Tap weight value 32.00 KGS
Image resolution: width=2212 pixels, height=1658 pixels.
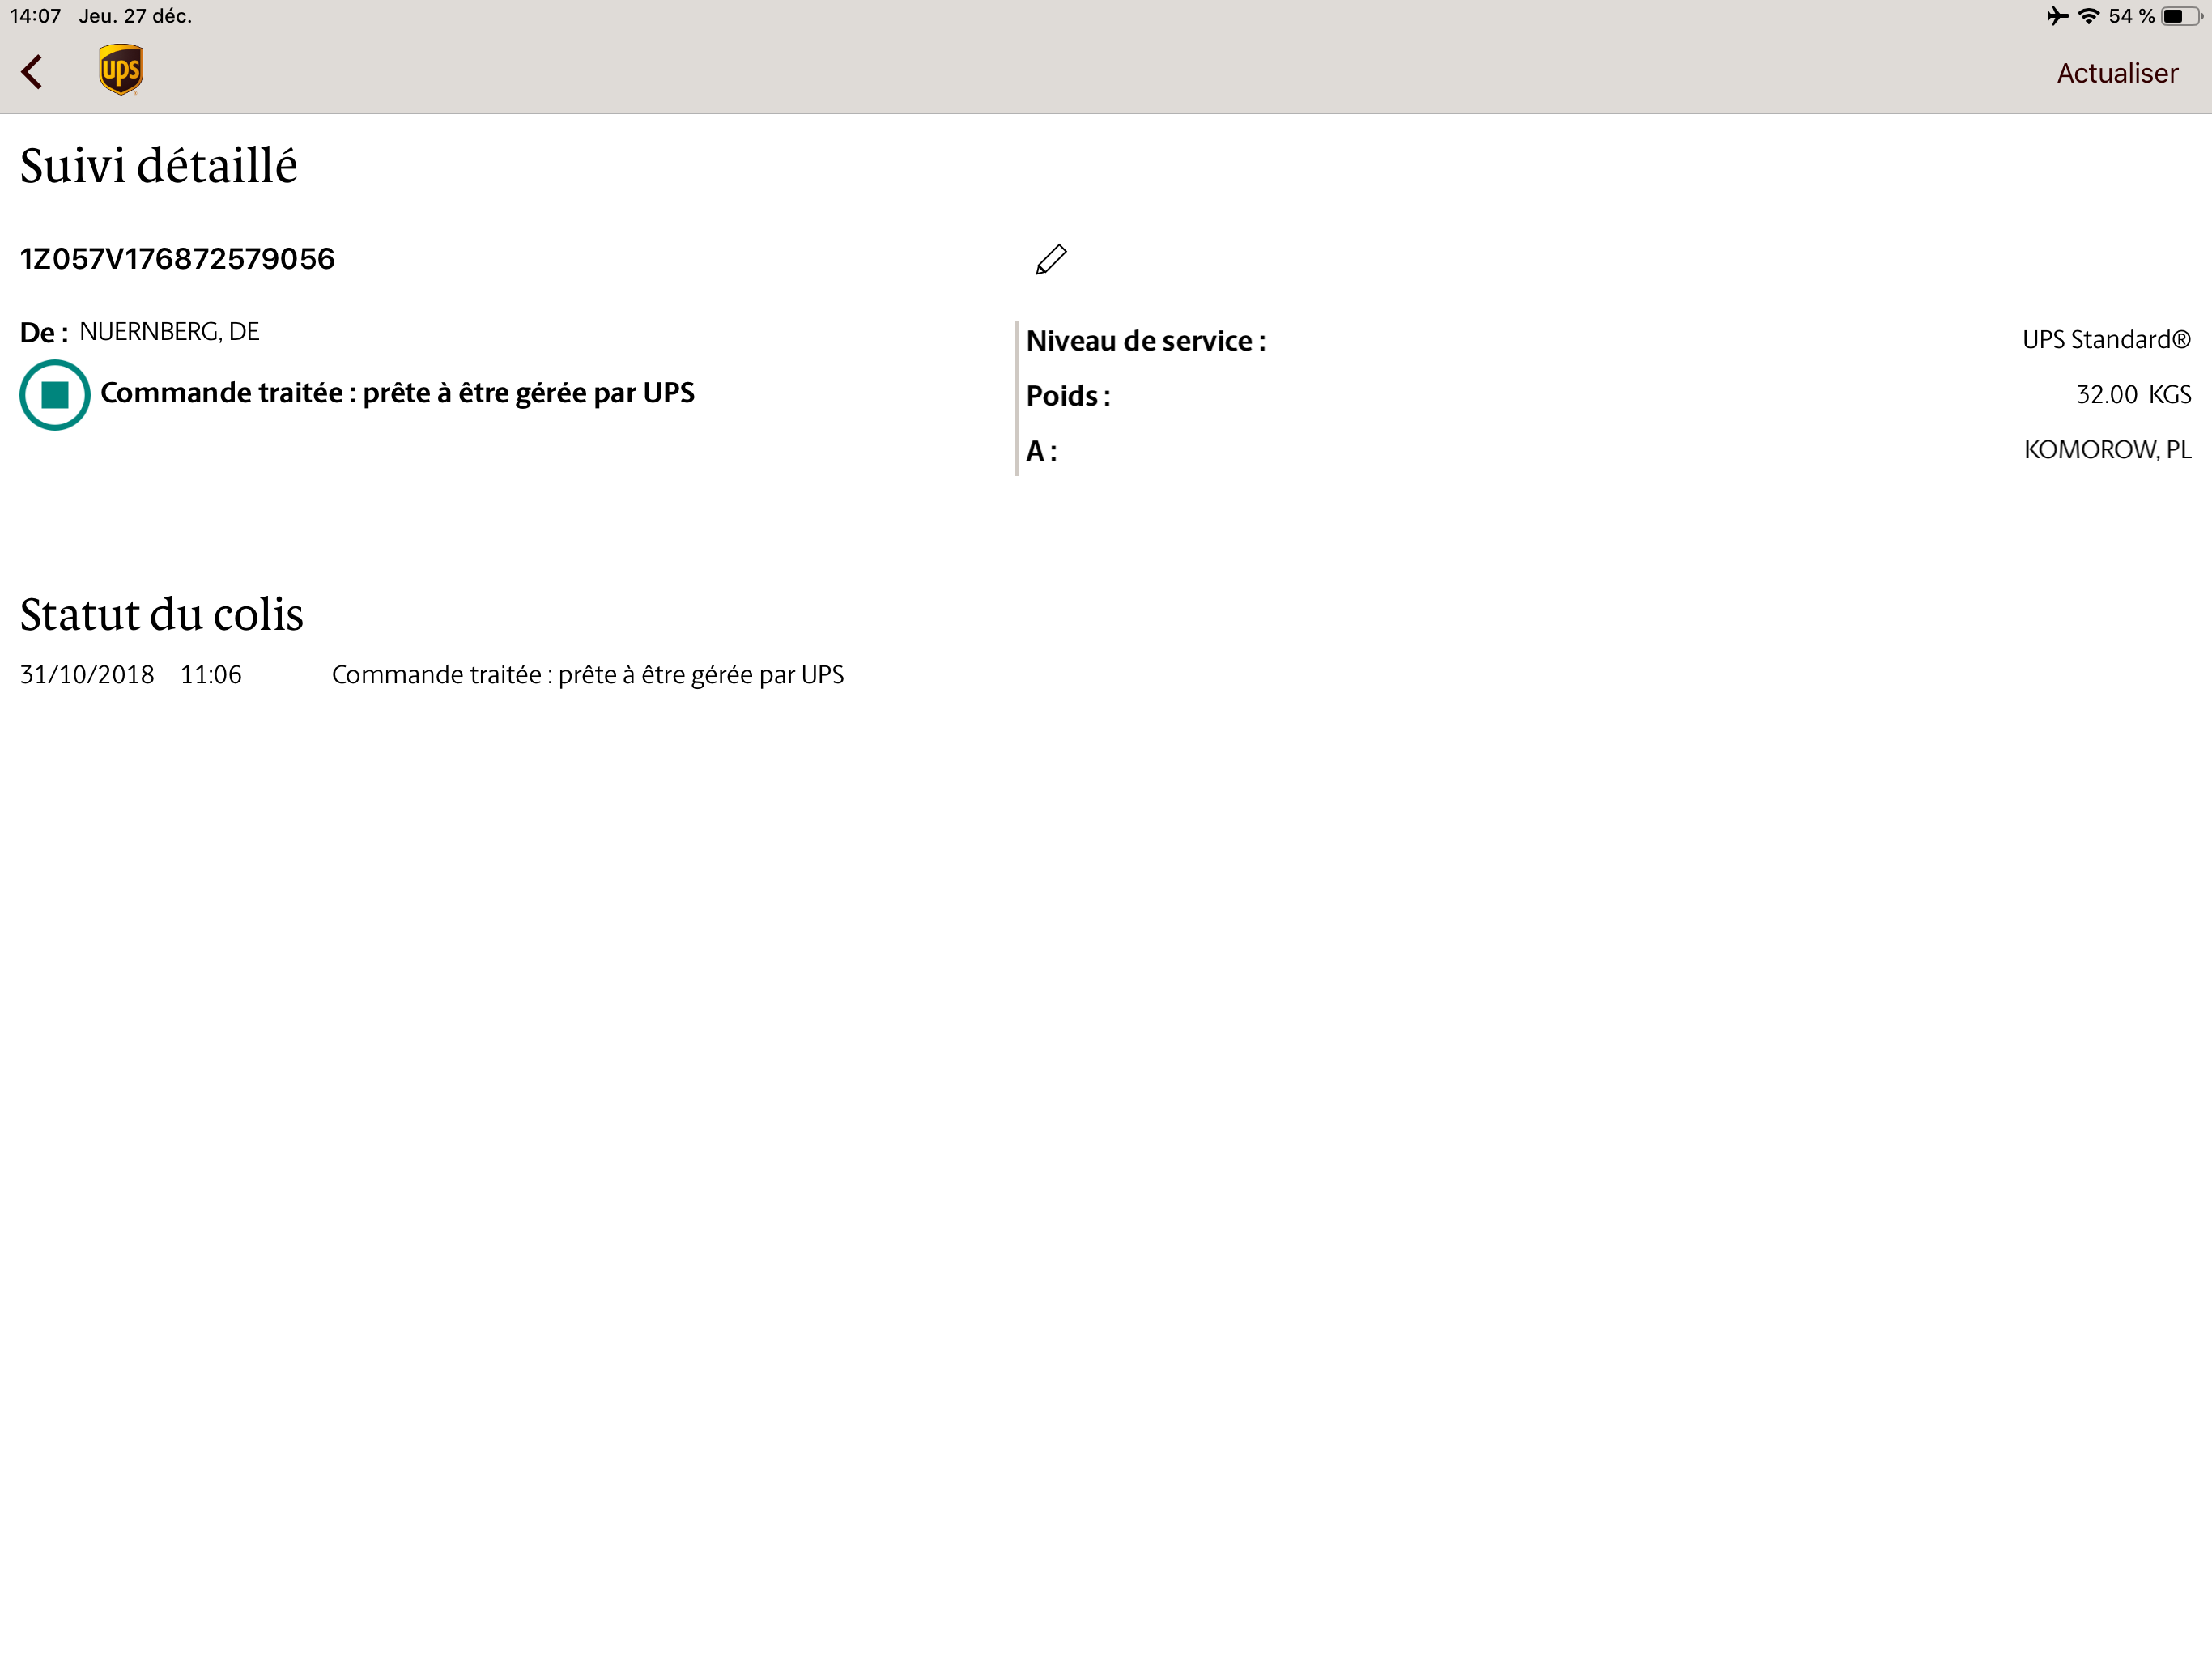click(x=2133, y=395)
